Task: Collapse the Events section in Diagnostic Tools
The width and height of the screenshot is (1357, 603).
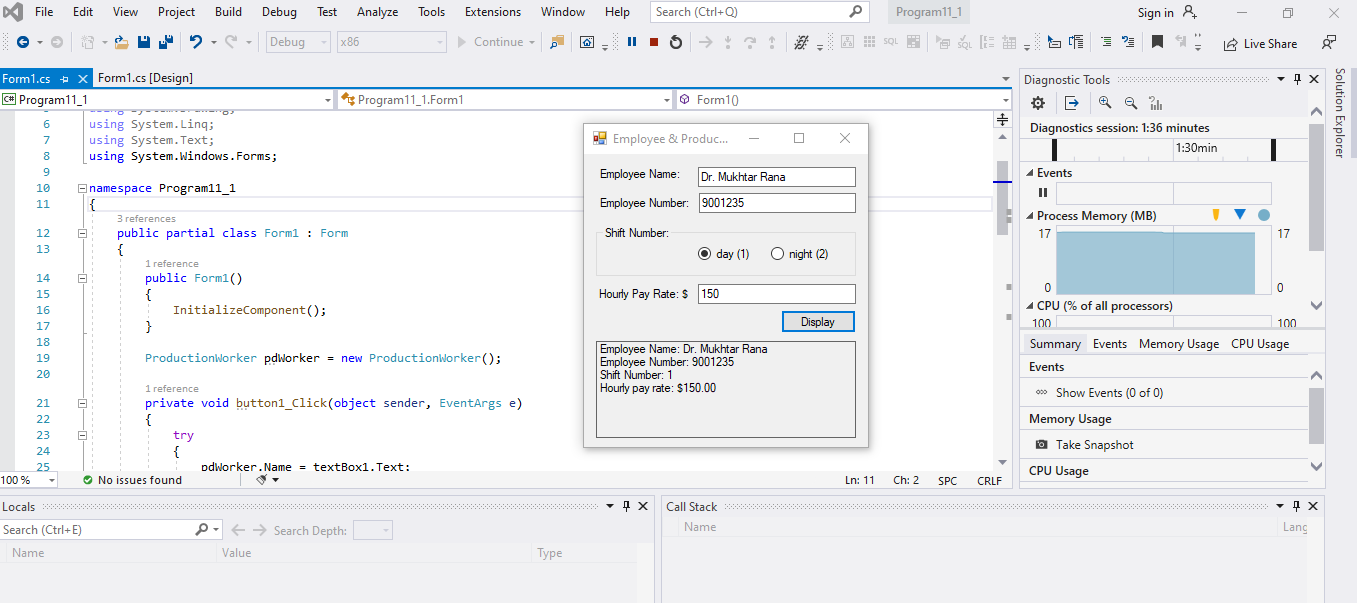Action: point(1030,173)
